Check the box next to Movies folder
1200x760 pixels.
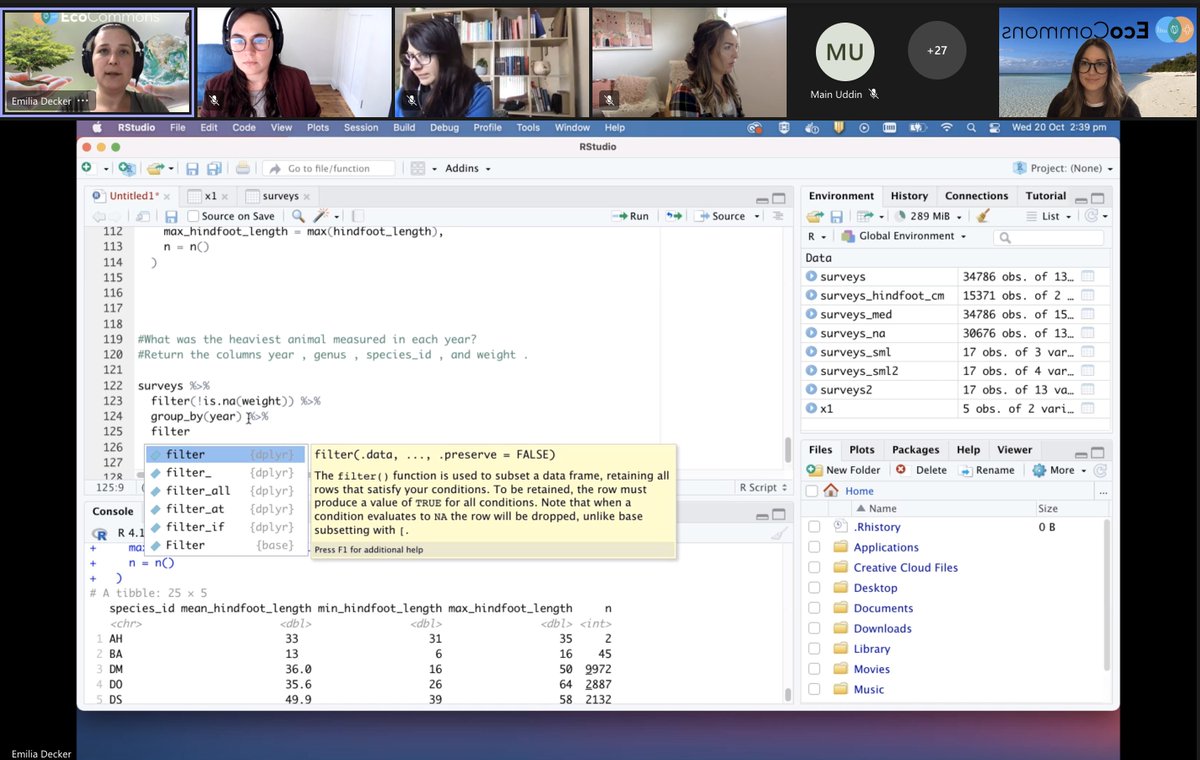point(814,669)
